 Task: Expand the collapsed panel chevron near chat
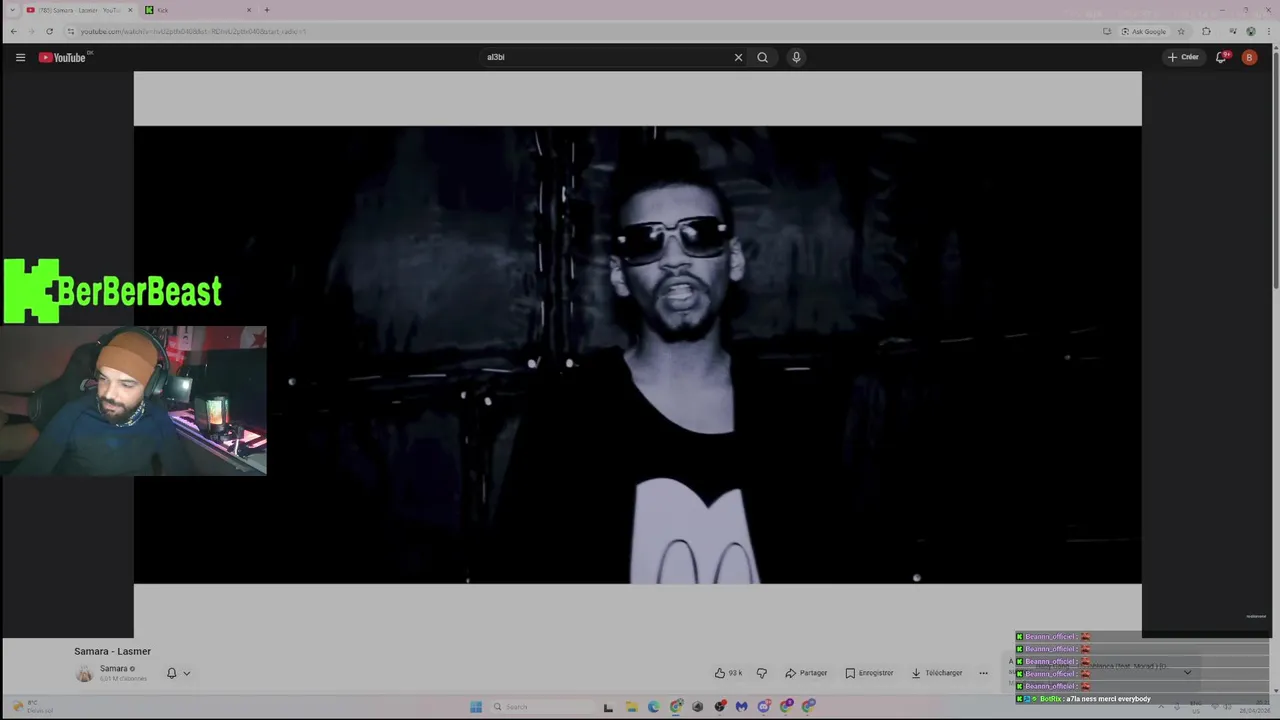1187,672
